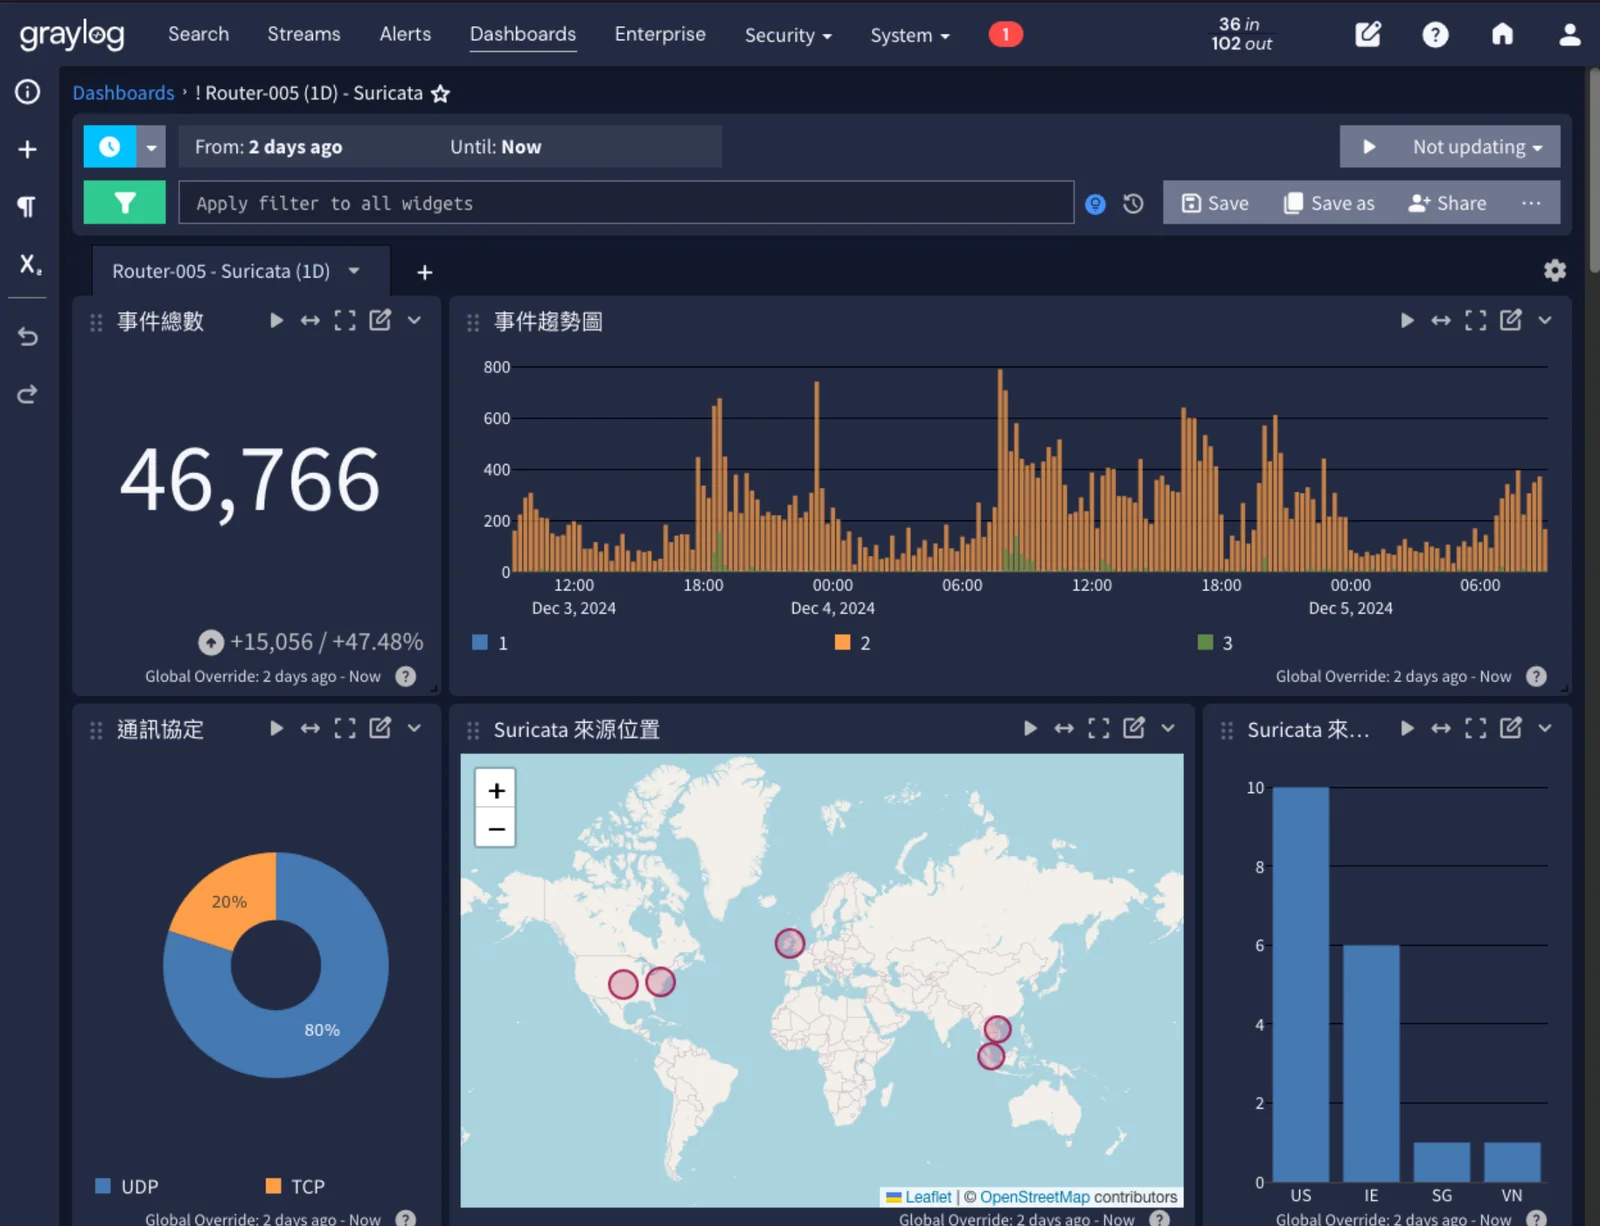Toggle TCP in pie legend
This screenshot has height=1226, width=1600.
295,1186
